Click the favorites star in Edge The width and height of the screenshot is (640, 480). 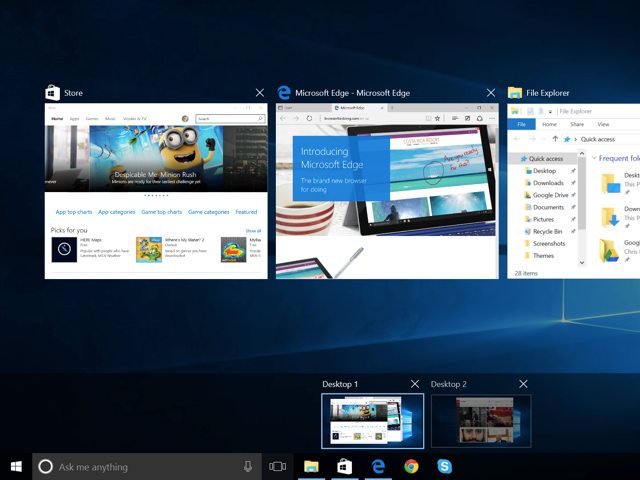(x=437, y=118)
